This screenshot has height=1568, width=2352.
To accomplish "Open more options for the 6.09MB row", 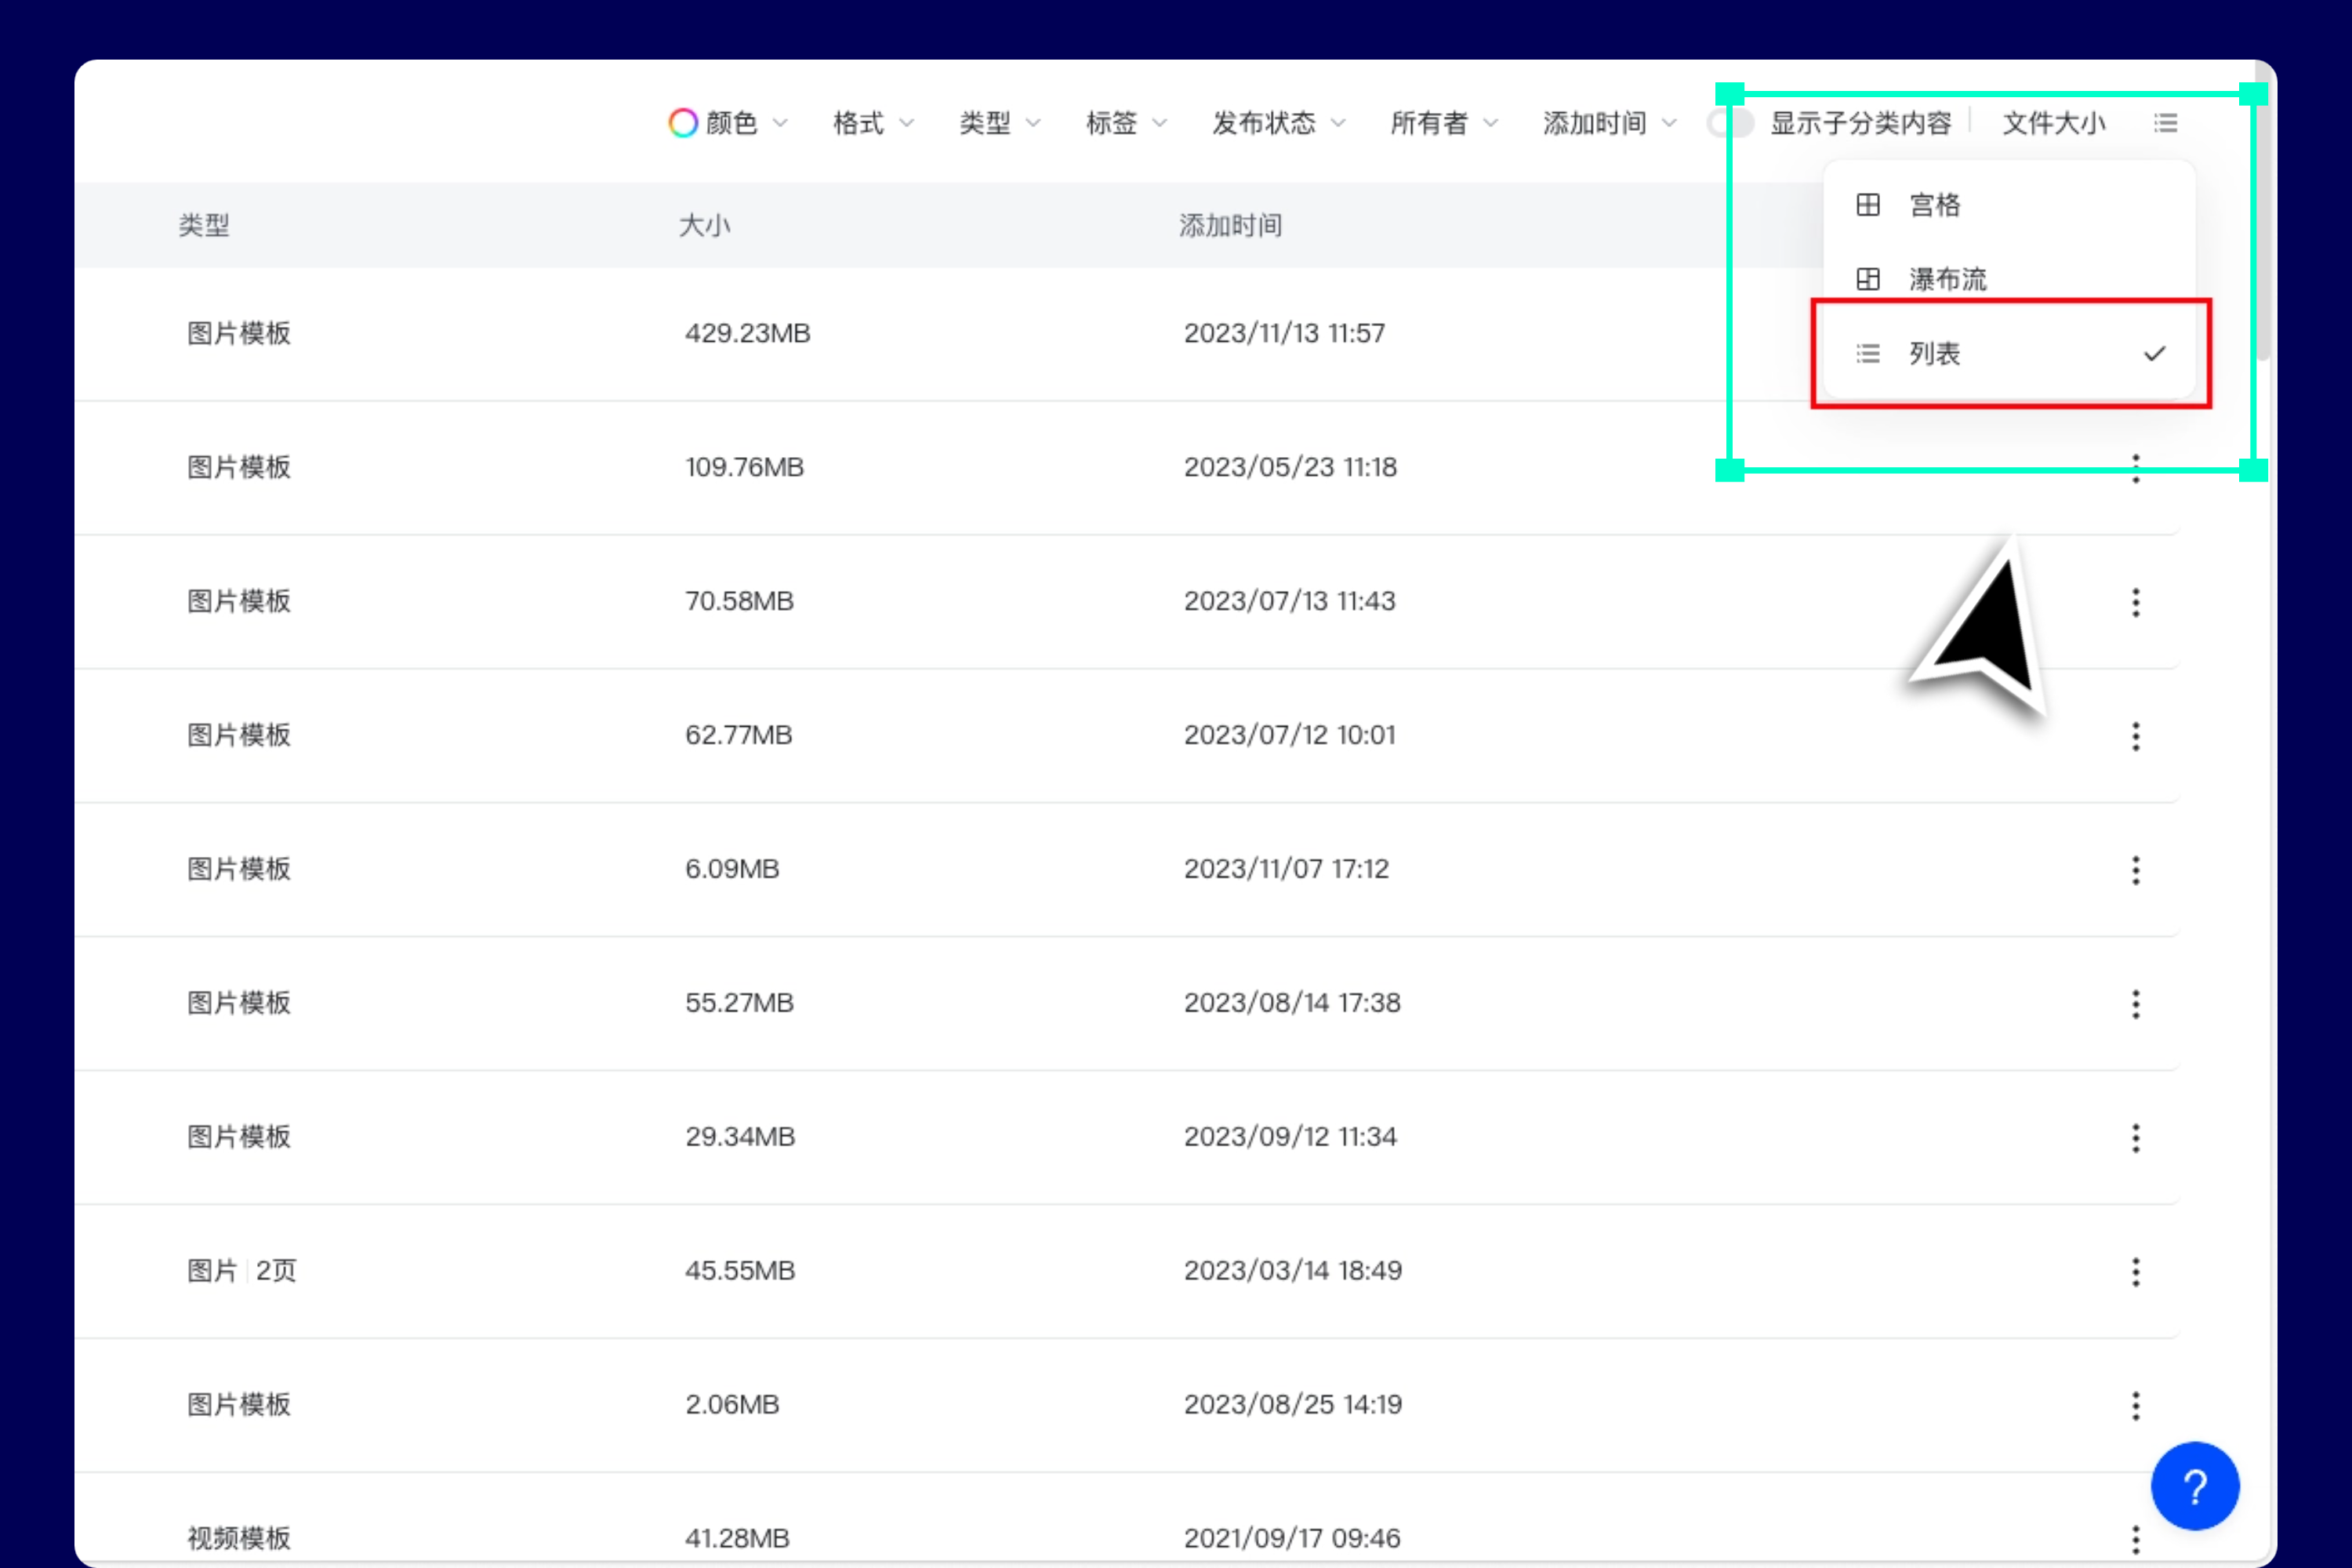I will click(x=2136, y=870).
